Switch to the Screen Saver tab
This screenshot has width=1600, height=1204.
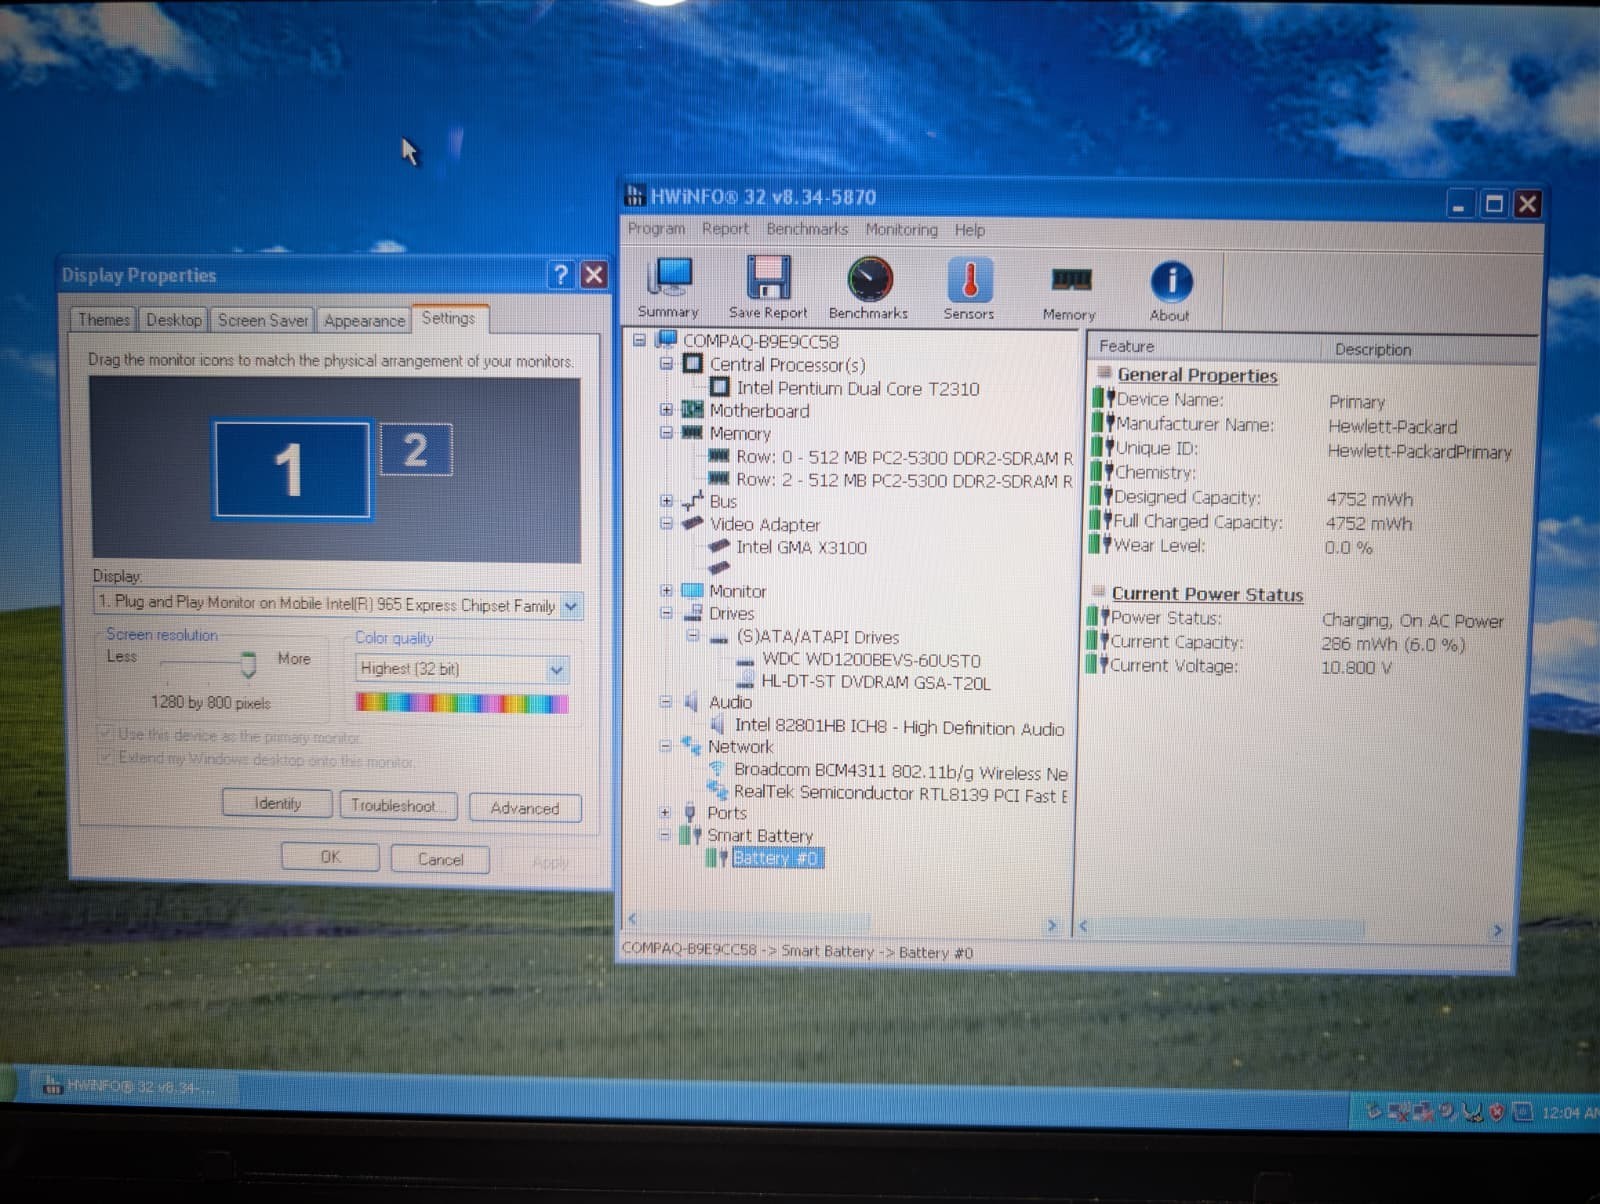point(263,321)
